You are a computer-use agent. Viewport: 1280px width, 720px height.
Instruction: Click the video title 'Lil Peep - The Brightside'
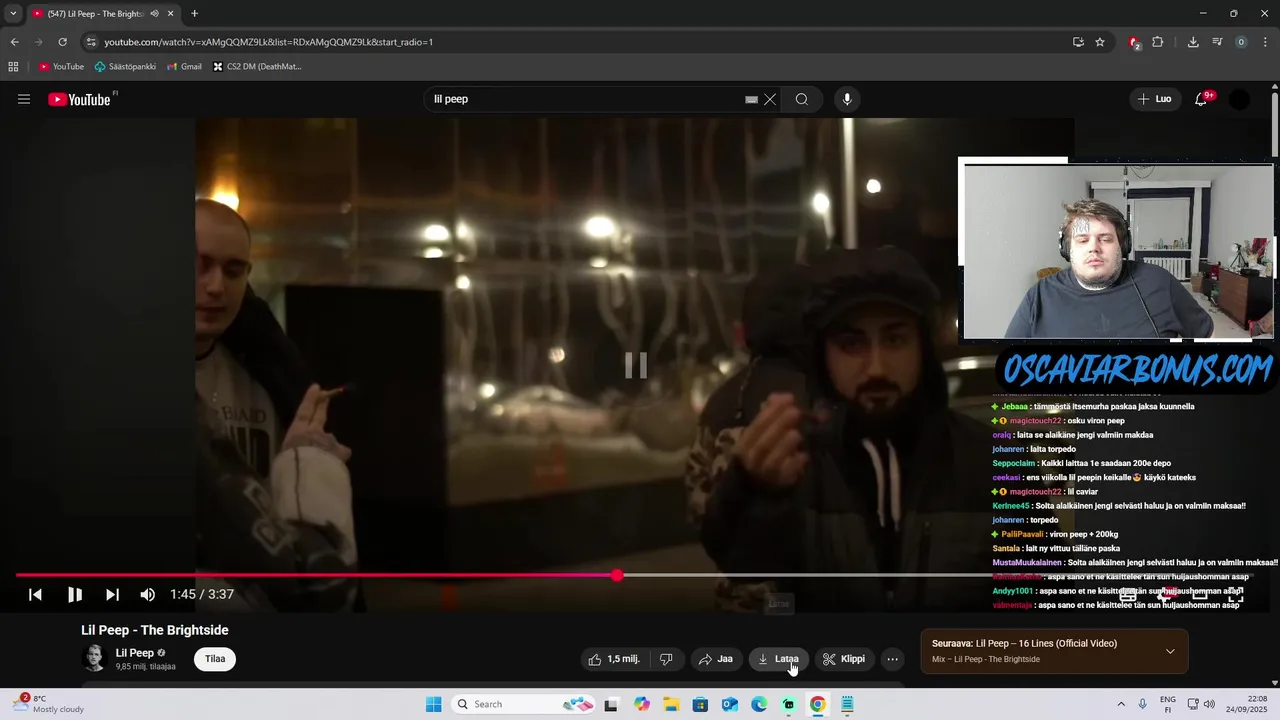coord(155,630)
